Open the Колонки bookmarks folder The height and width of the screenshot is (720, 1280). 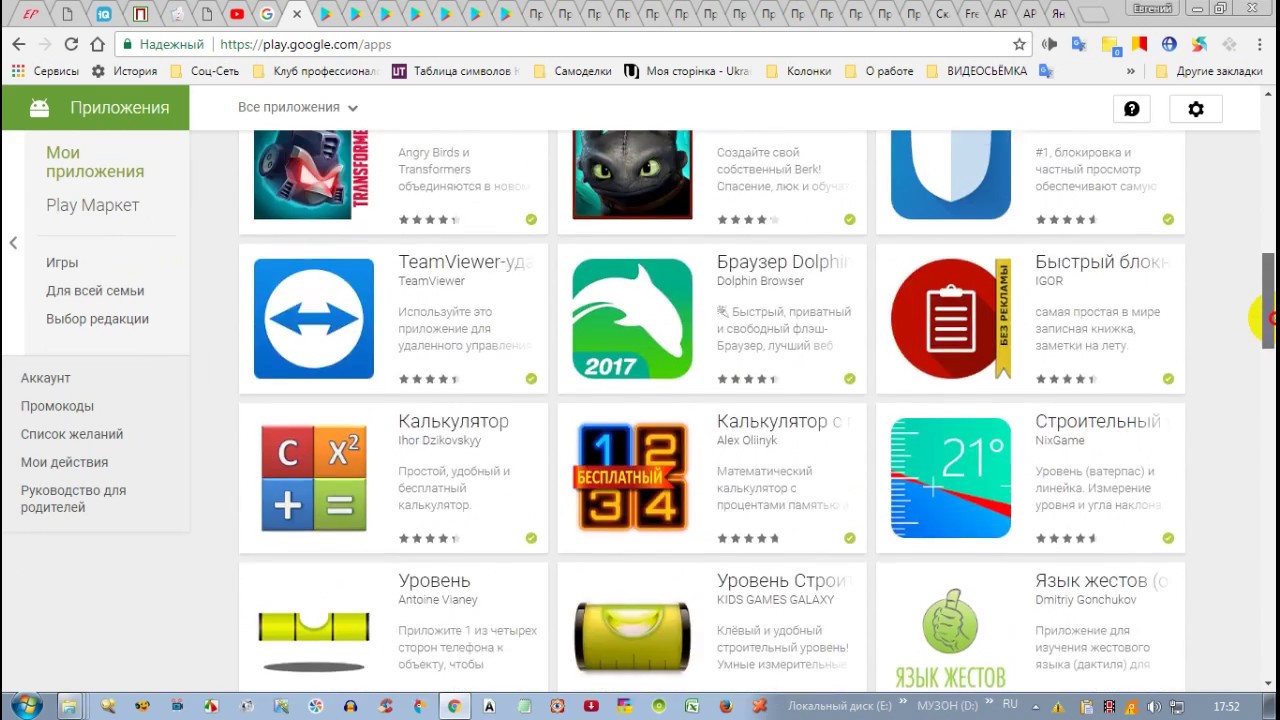point(798,71)
